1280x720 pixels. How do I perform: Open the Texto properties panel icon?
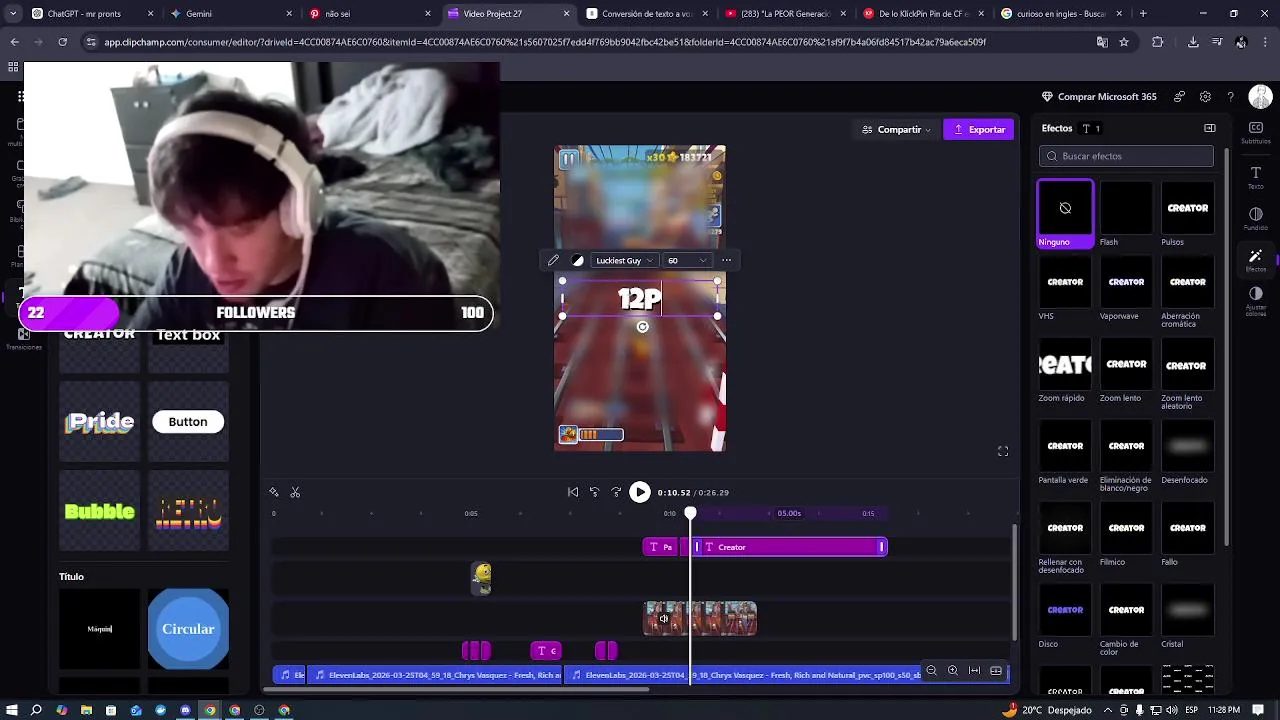click(1255, 176)
